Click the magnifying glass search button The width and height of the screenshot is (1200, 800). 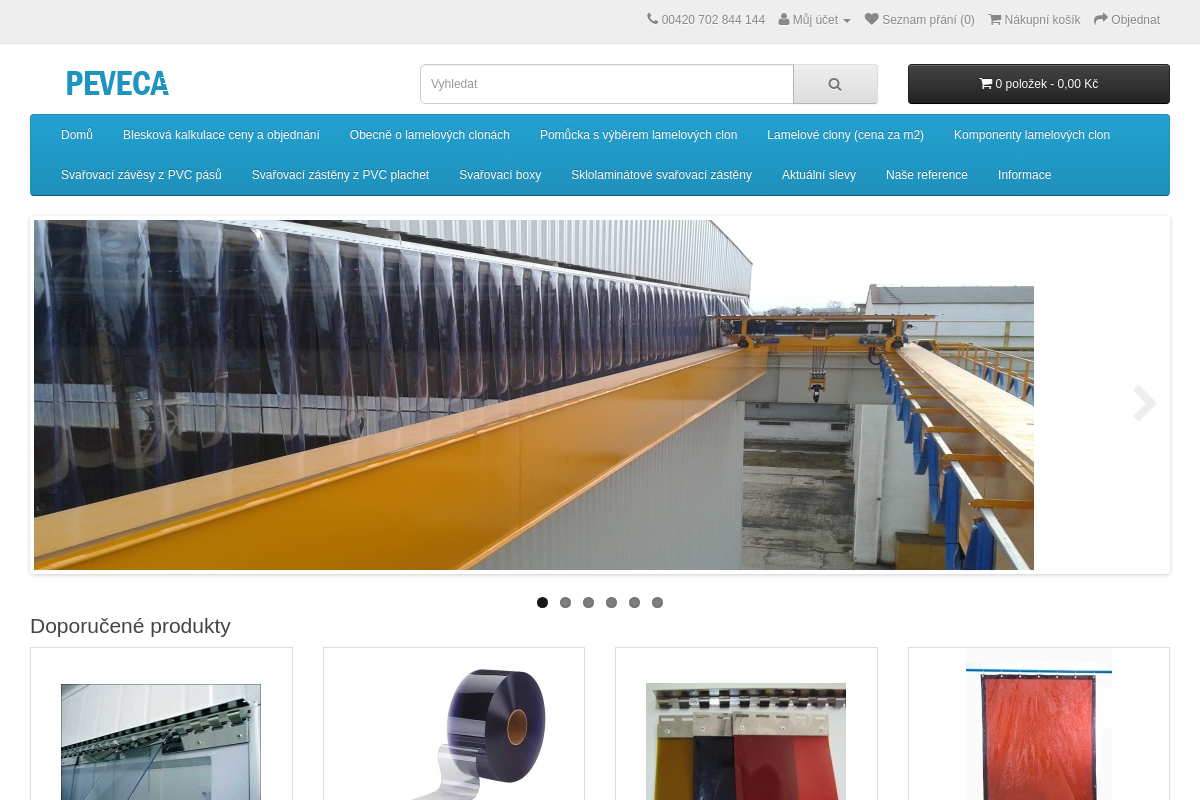coord(835,84)
